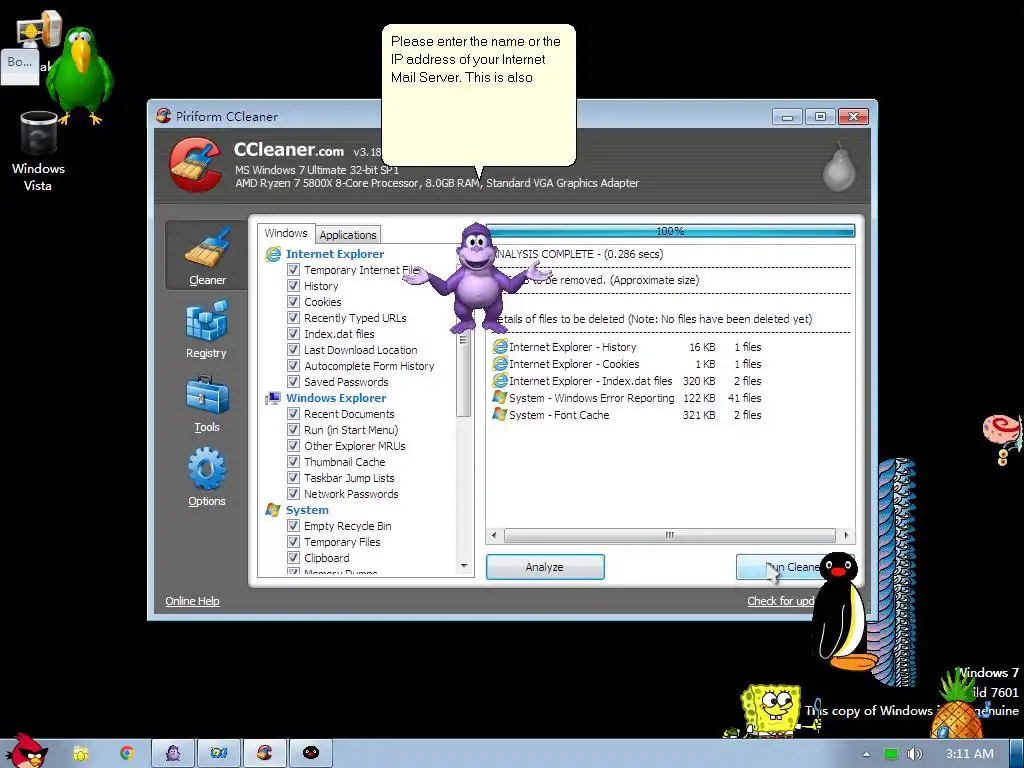1024x768 pixels.
Task: Open the penguin taskbar button
Action: [311, 753]
